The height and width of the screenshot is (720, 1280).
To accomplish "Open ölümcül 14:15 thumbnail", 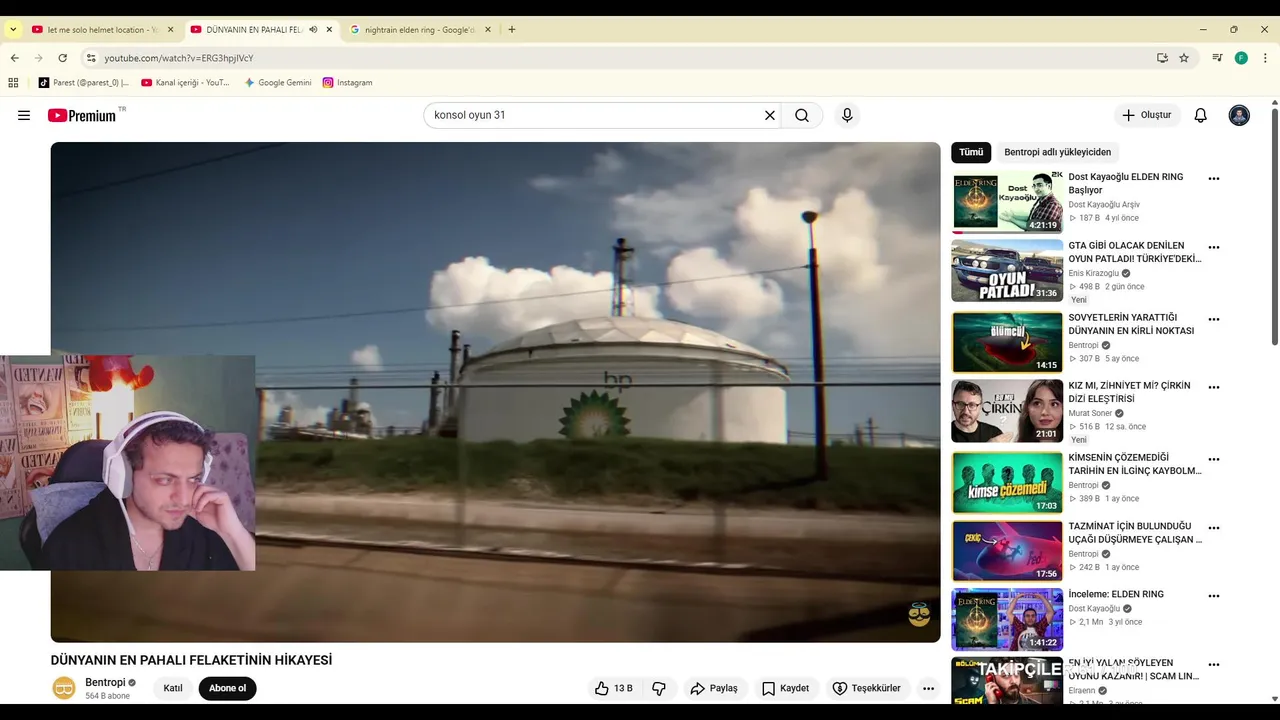I will [x=1007, y=342].
